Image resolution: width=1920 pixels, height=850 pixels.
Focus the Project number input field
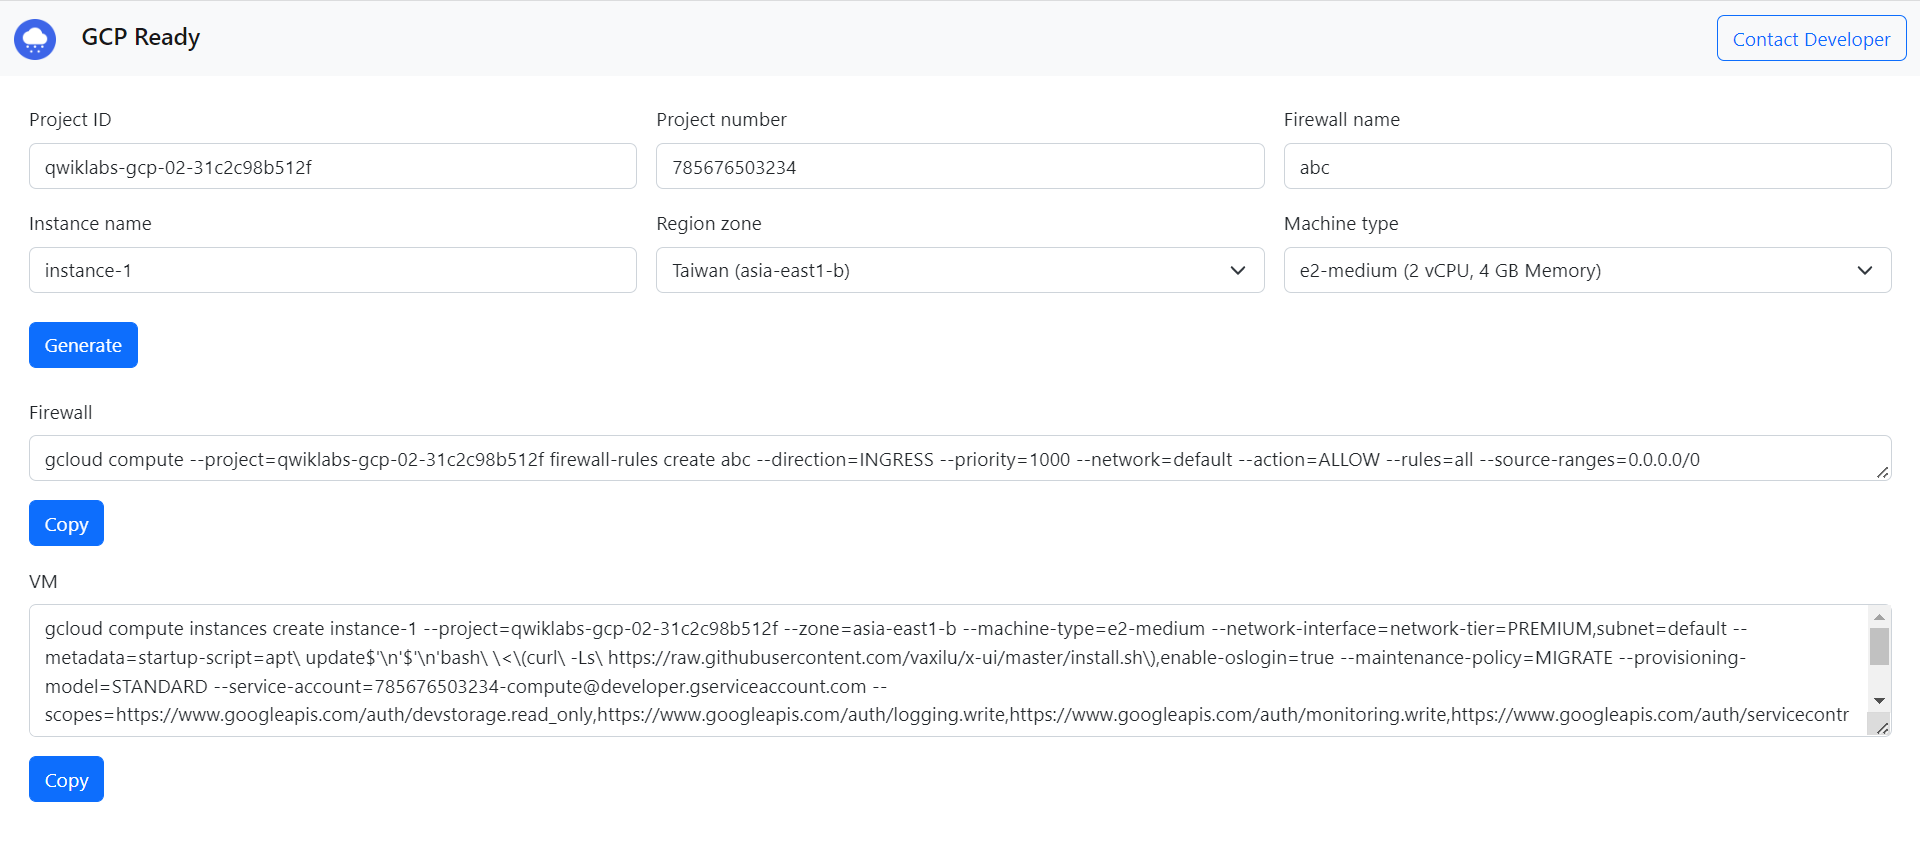[x=960, y=166]
